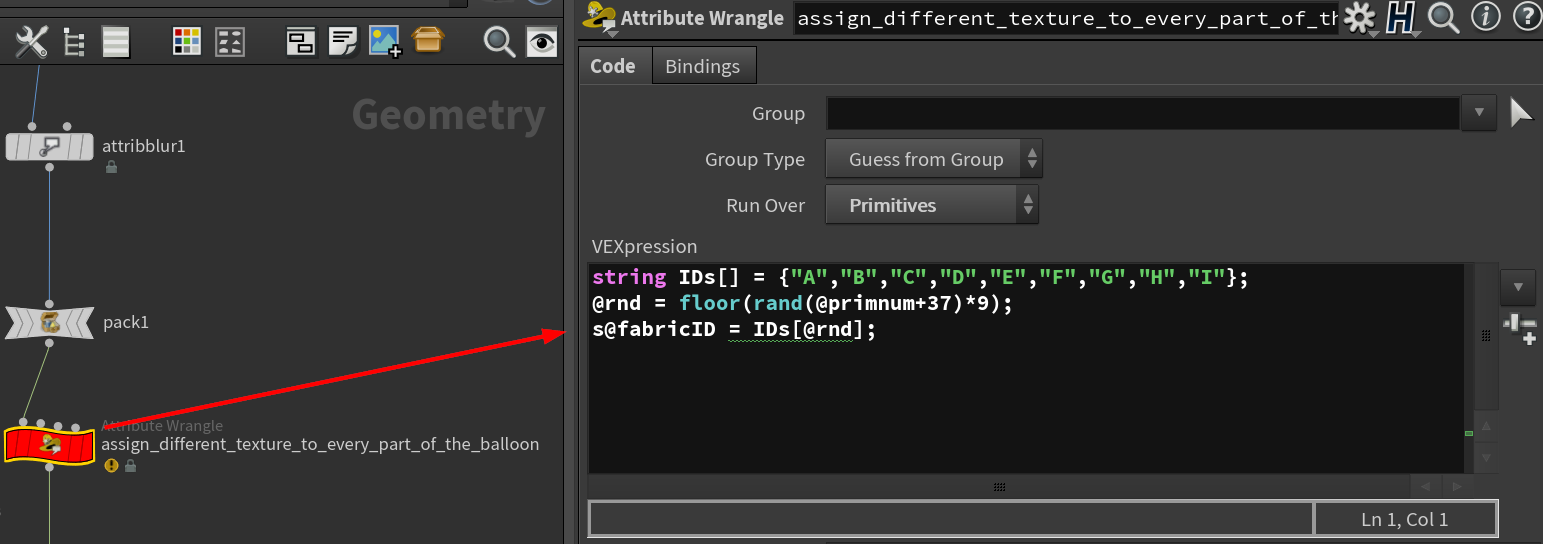Open the Run Over dropdown

point(933,205)
